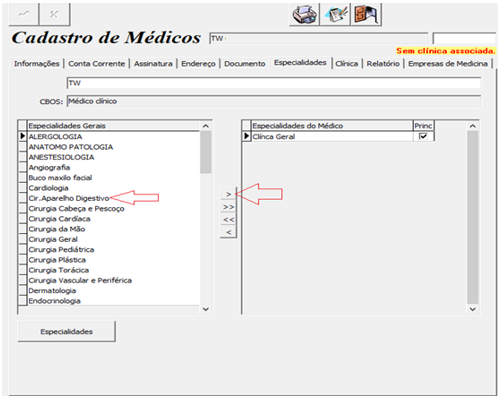Viewport: 500px width, 399px height.
Task: Click the cancel X toolbar button
Action: [x=54, y=14]
